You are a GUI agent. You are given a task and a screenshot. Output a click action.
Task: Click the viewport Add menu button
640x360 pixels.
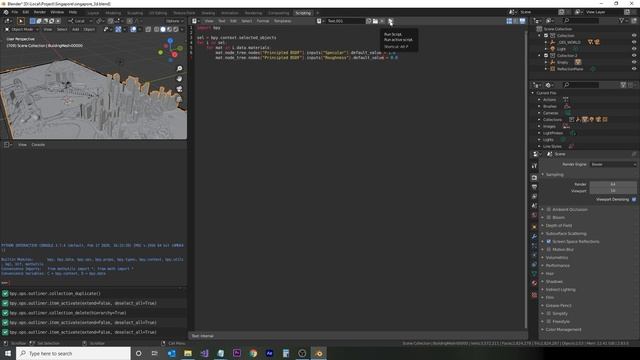click(x=76, y=29)
